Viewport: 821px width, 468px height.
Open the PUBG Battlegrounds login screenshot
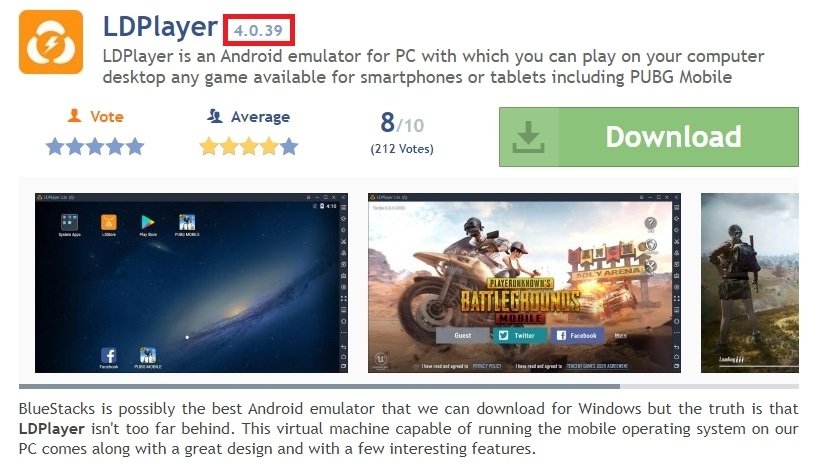pyautogui.click(x=524, y=283)
